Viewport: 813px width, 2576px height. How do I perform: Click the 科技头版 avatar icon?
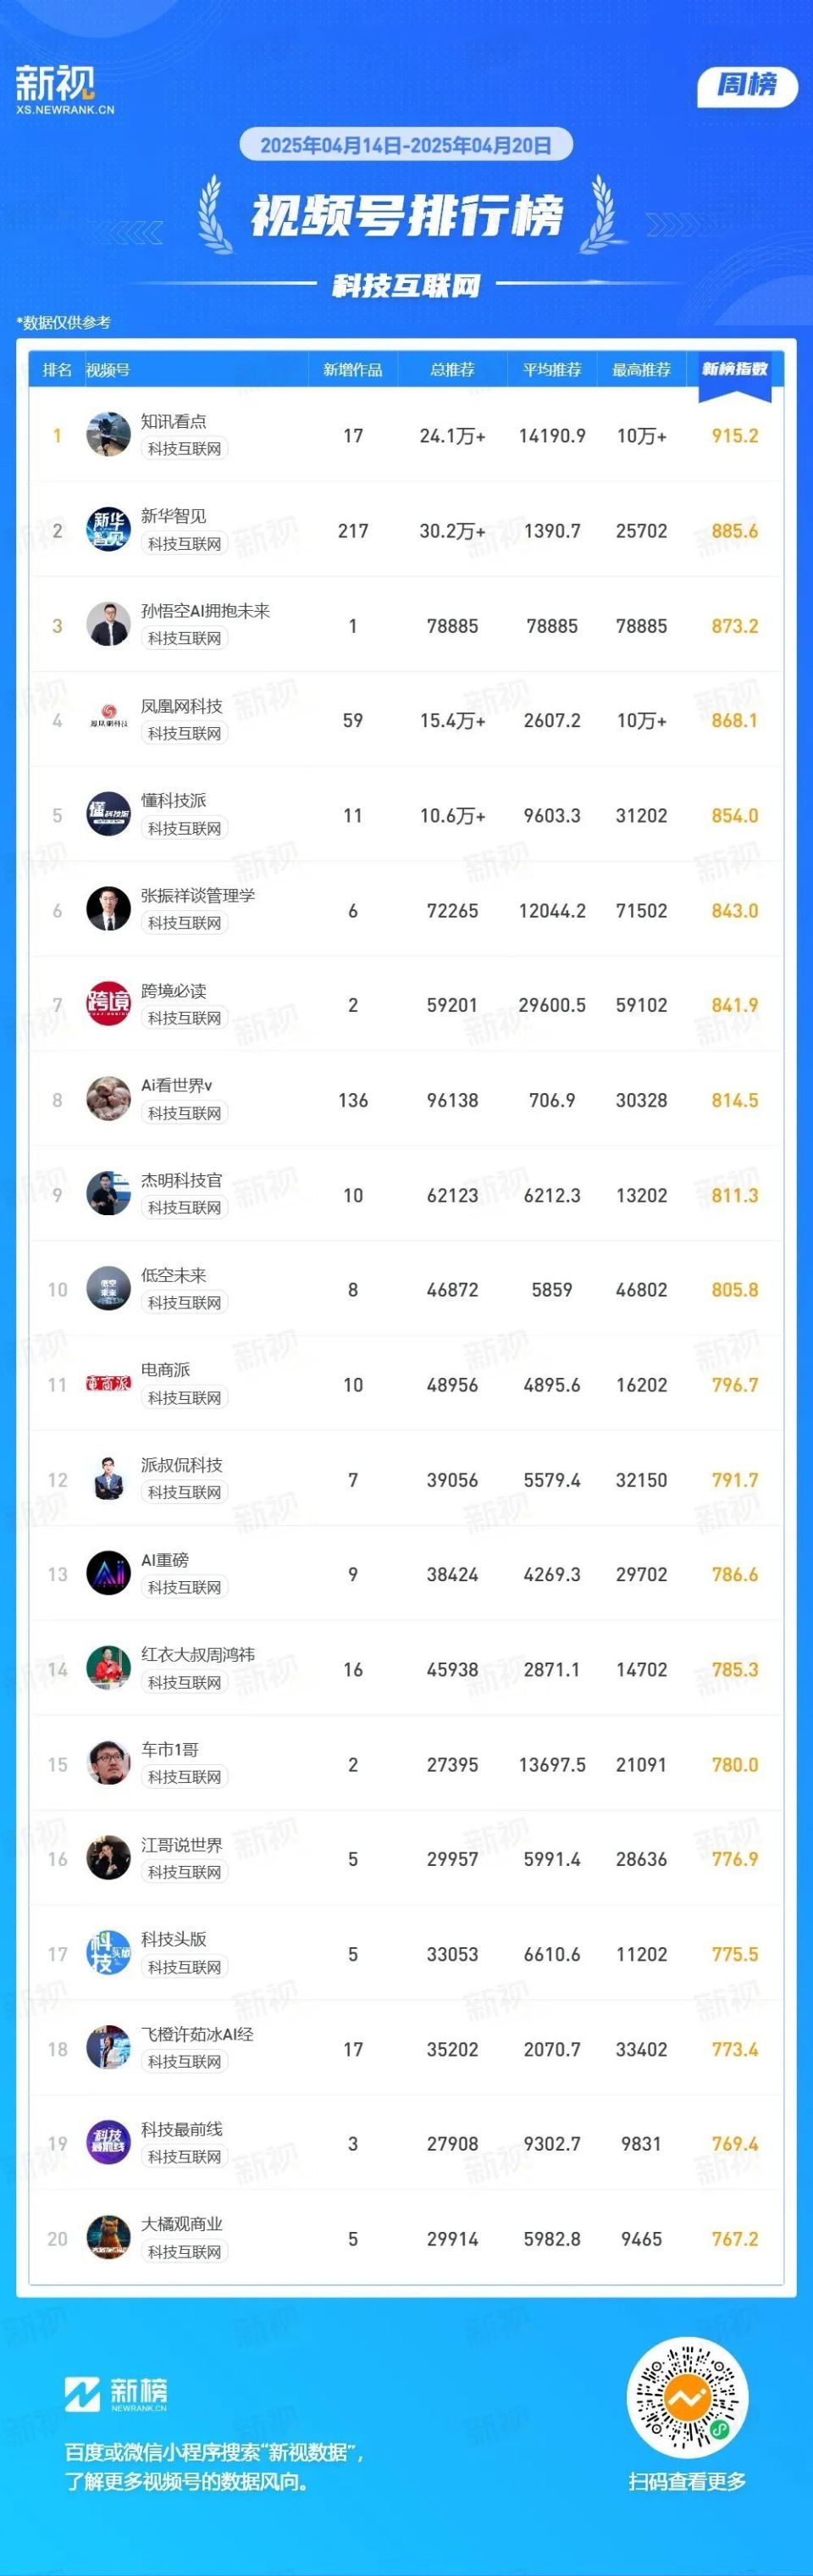(x=108, y=1953)
